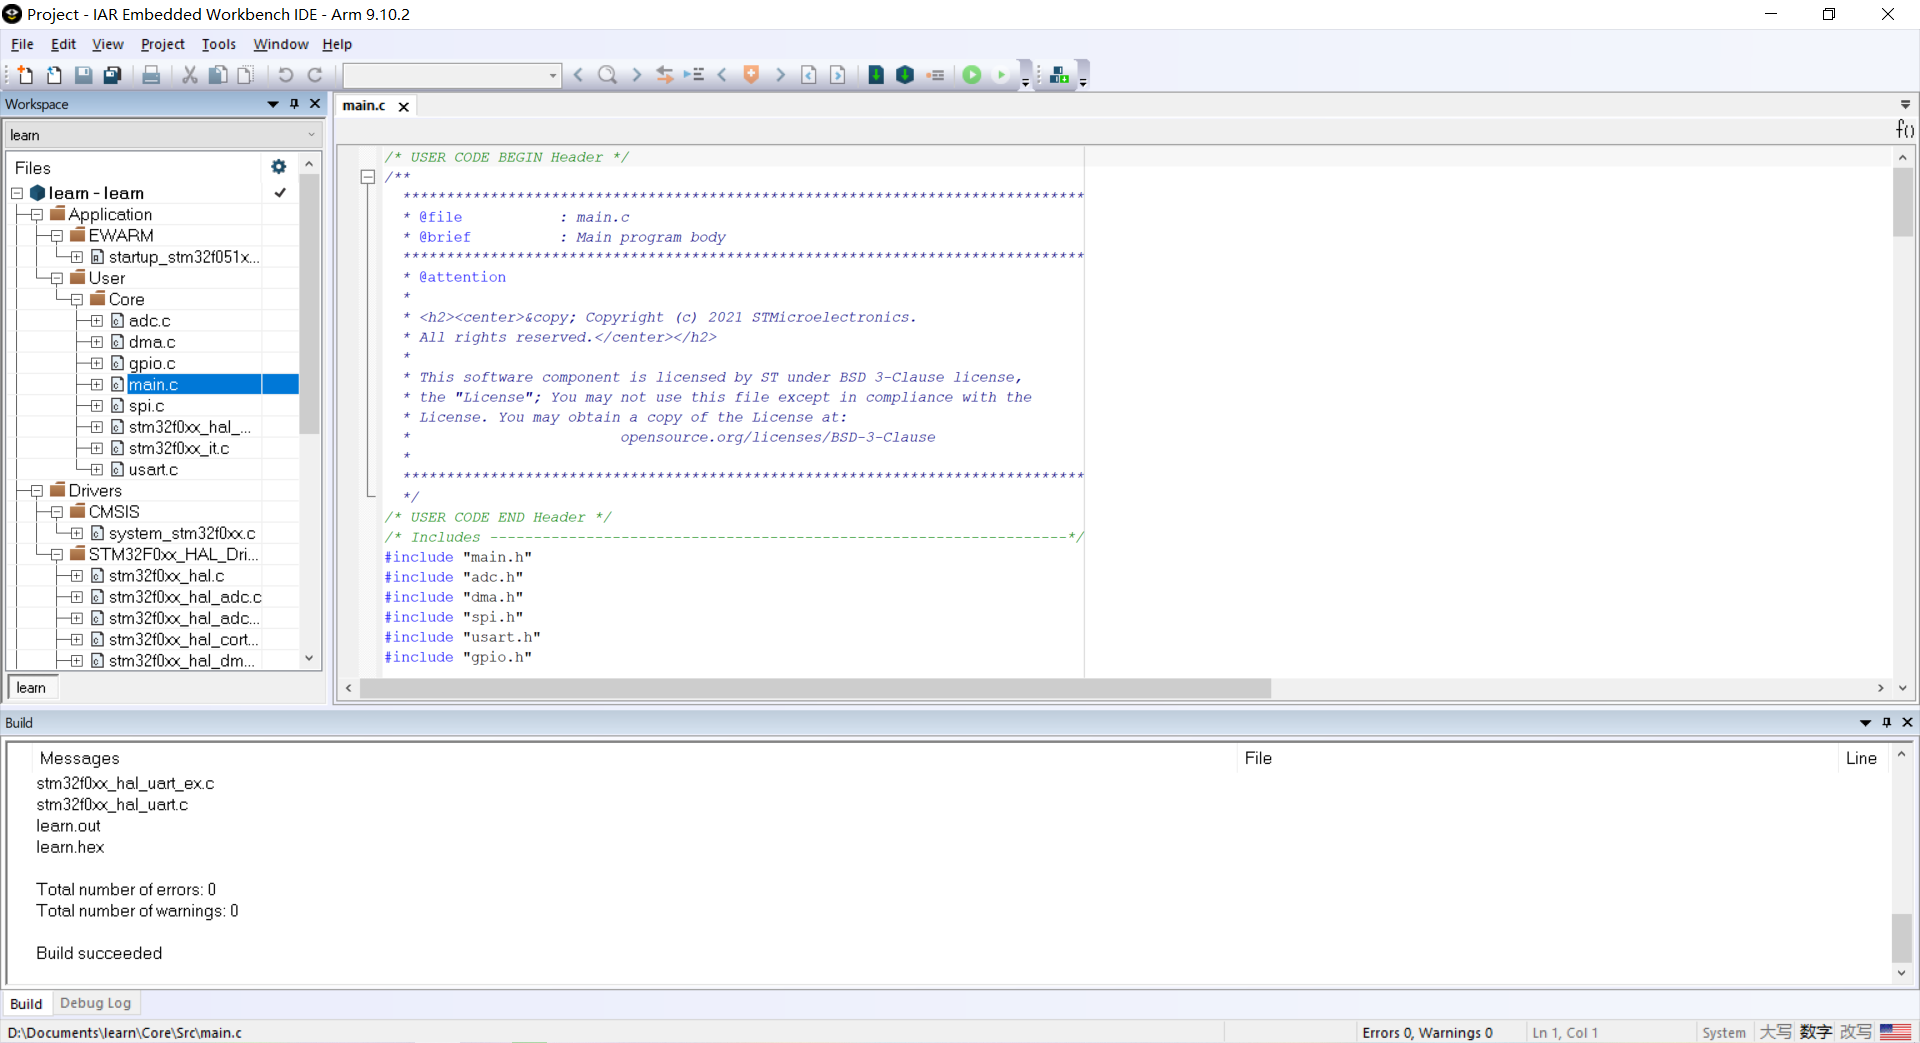The width and height of the screenshot is (1920, 1043).
Task: Click the Find magnifier icon
Action: (607, 75)
